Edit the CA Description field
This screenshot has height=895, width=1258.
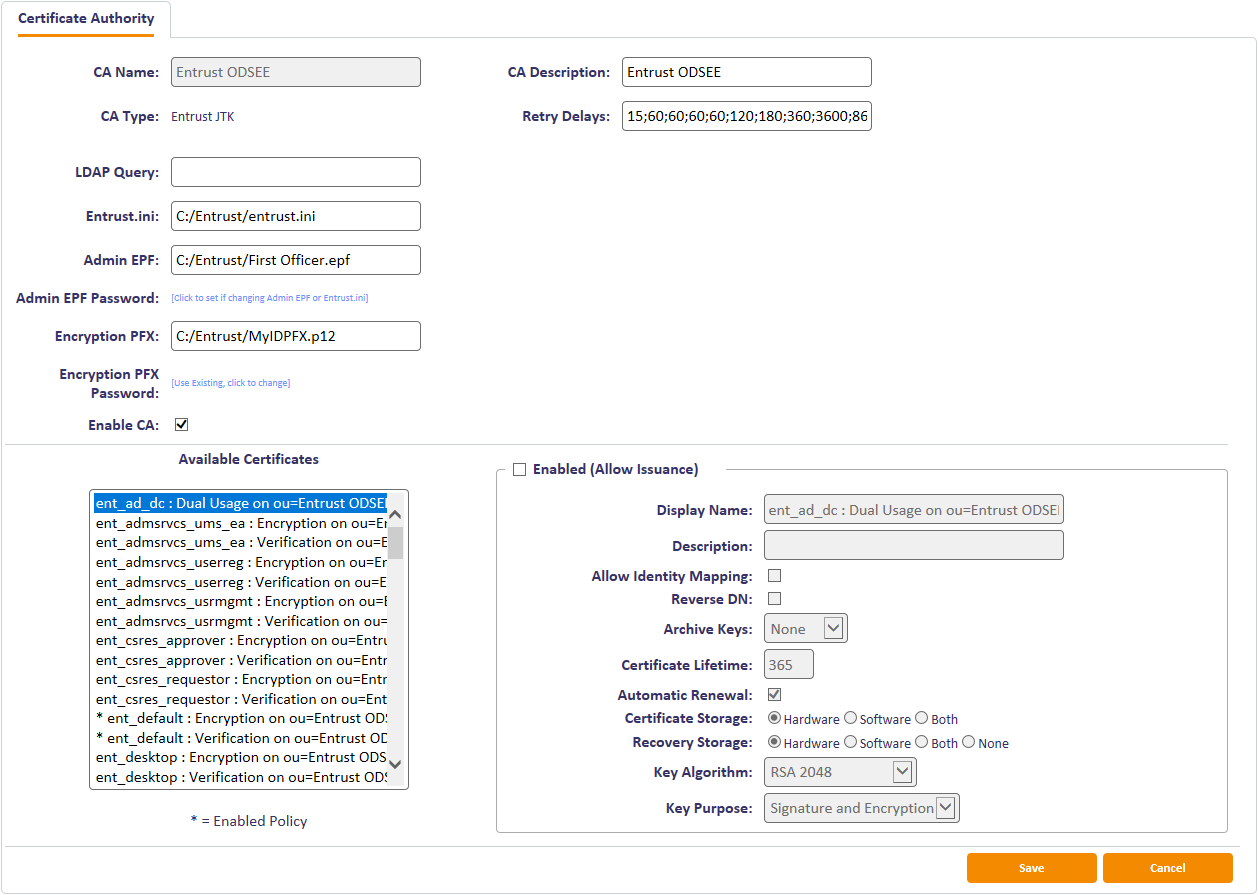[x=747, y=72]
